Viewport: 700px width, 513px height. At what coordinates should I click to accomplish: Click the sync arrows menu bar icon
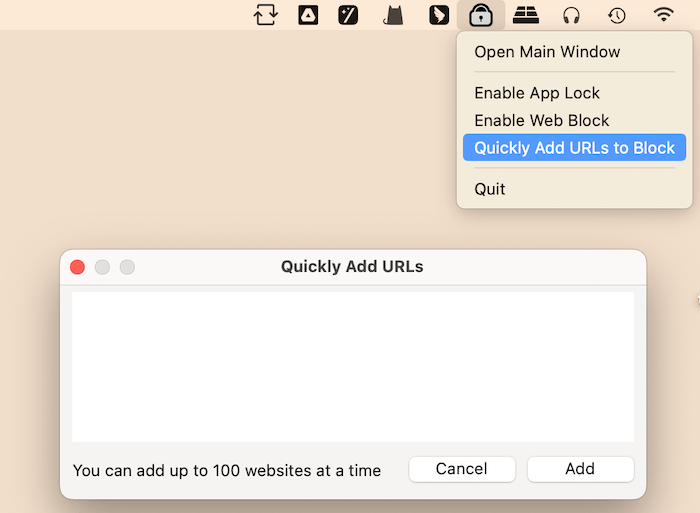265,15
